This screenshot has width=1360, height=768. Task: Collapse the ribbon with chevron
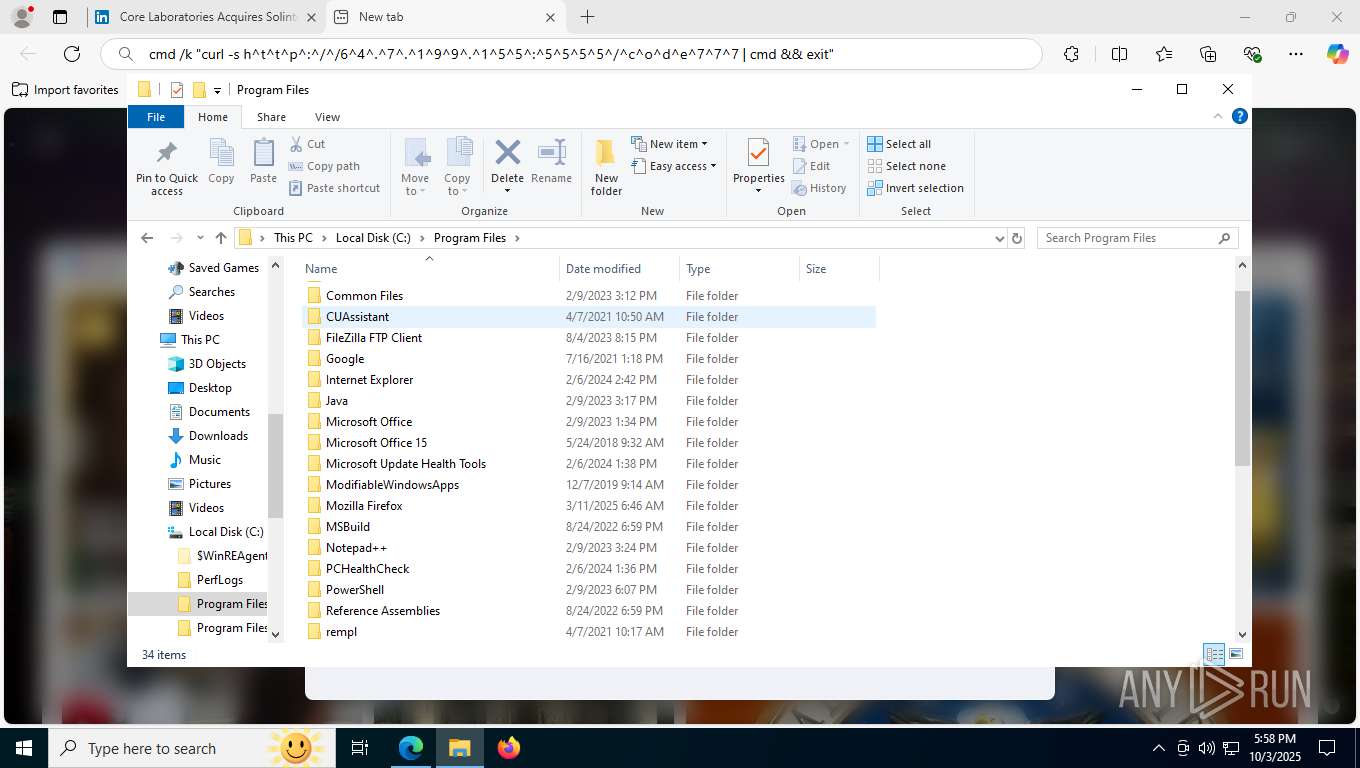pyautogui.click(x=1219, y=117)
